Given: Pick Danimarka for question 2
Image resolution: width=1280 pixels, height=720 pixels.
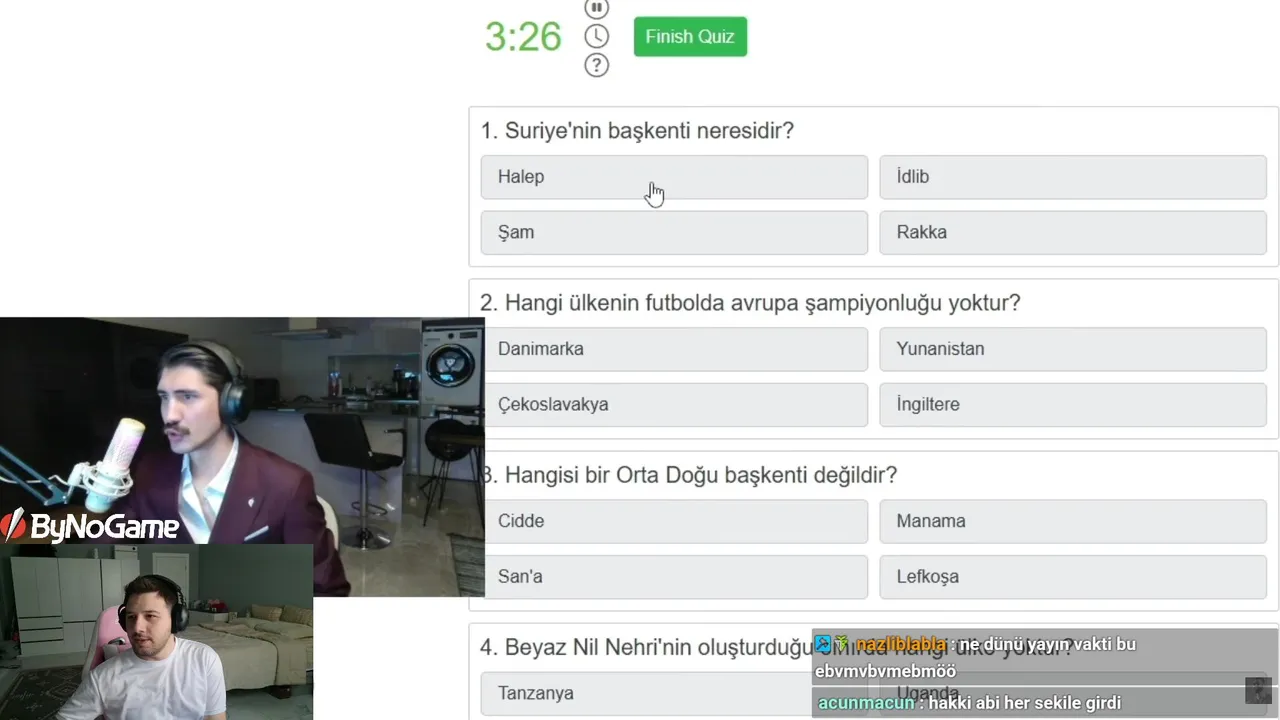Looking at the screenshot, I should [x=676, y=349].
